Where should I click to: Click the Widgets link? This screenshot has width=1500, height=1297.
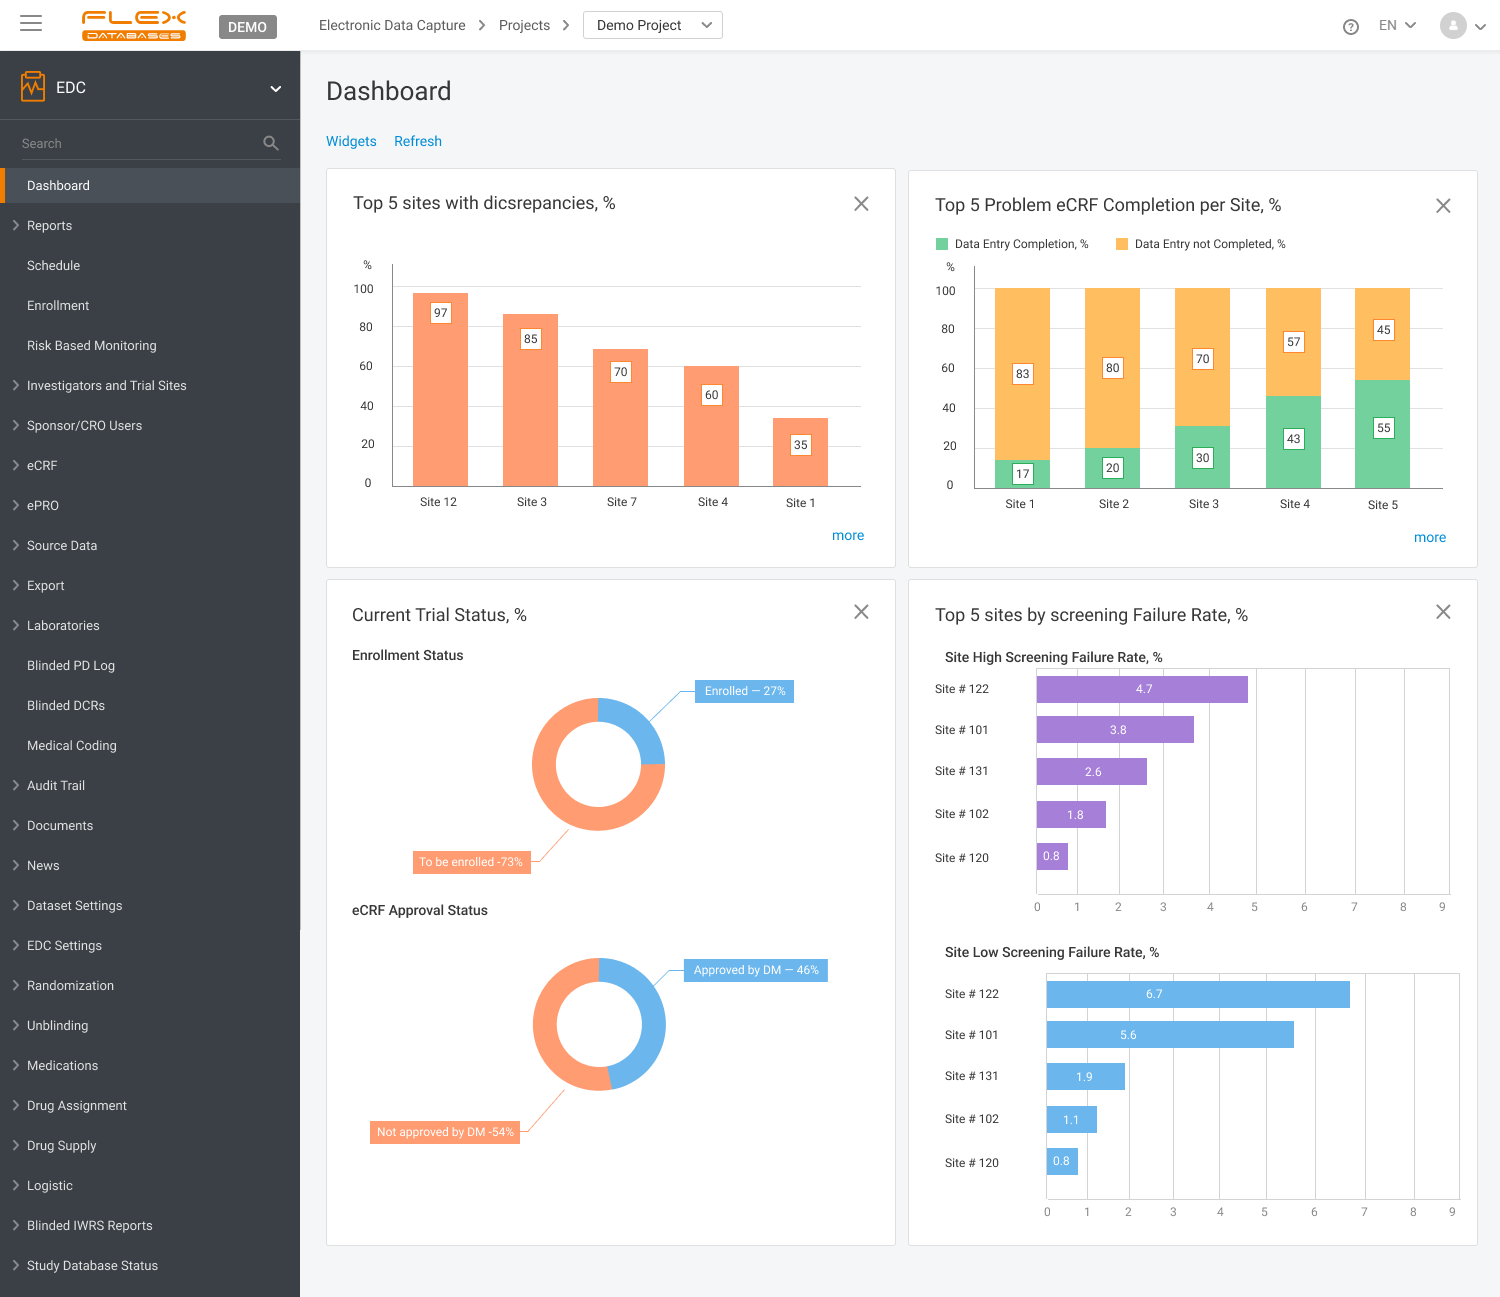pyautogui.click(x=351, y=141)
